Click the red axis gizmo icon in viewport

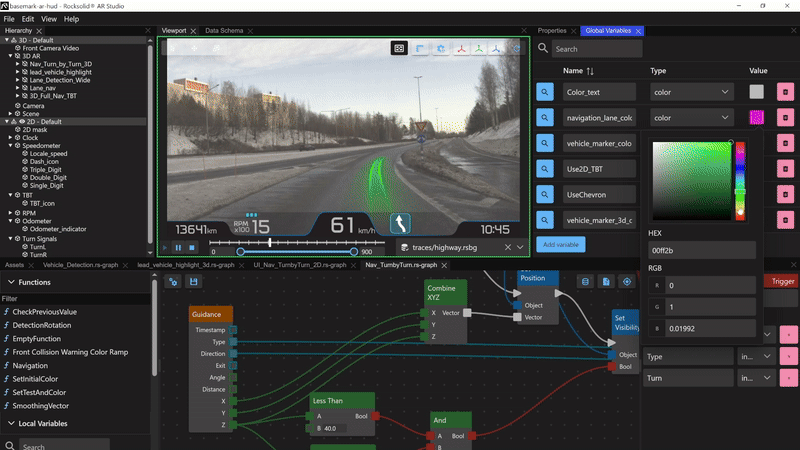(460, 48)
